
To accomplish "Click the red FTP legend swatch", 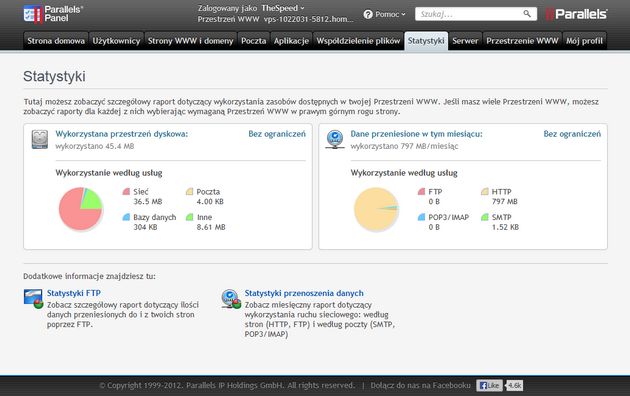I will (421, 192).
